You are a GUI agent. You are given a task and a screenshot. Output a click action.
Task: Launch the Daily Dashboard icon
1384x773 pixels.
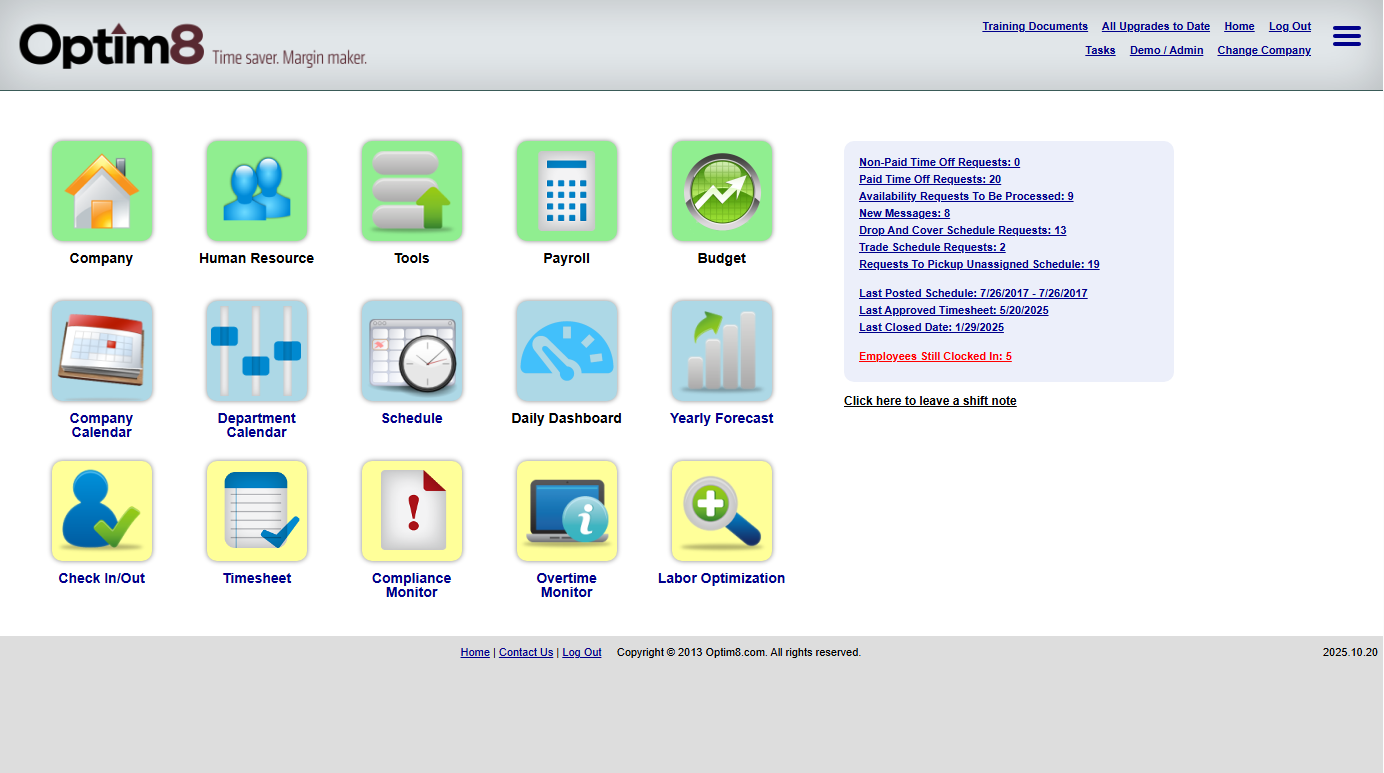(x=566, y=351)
